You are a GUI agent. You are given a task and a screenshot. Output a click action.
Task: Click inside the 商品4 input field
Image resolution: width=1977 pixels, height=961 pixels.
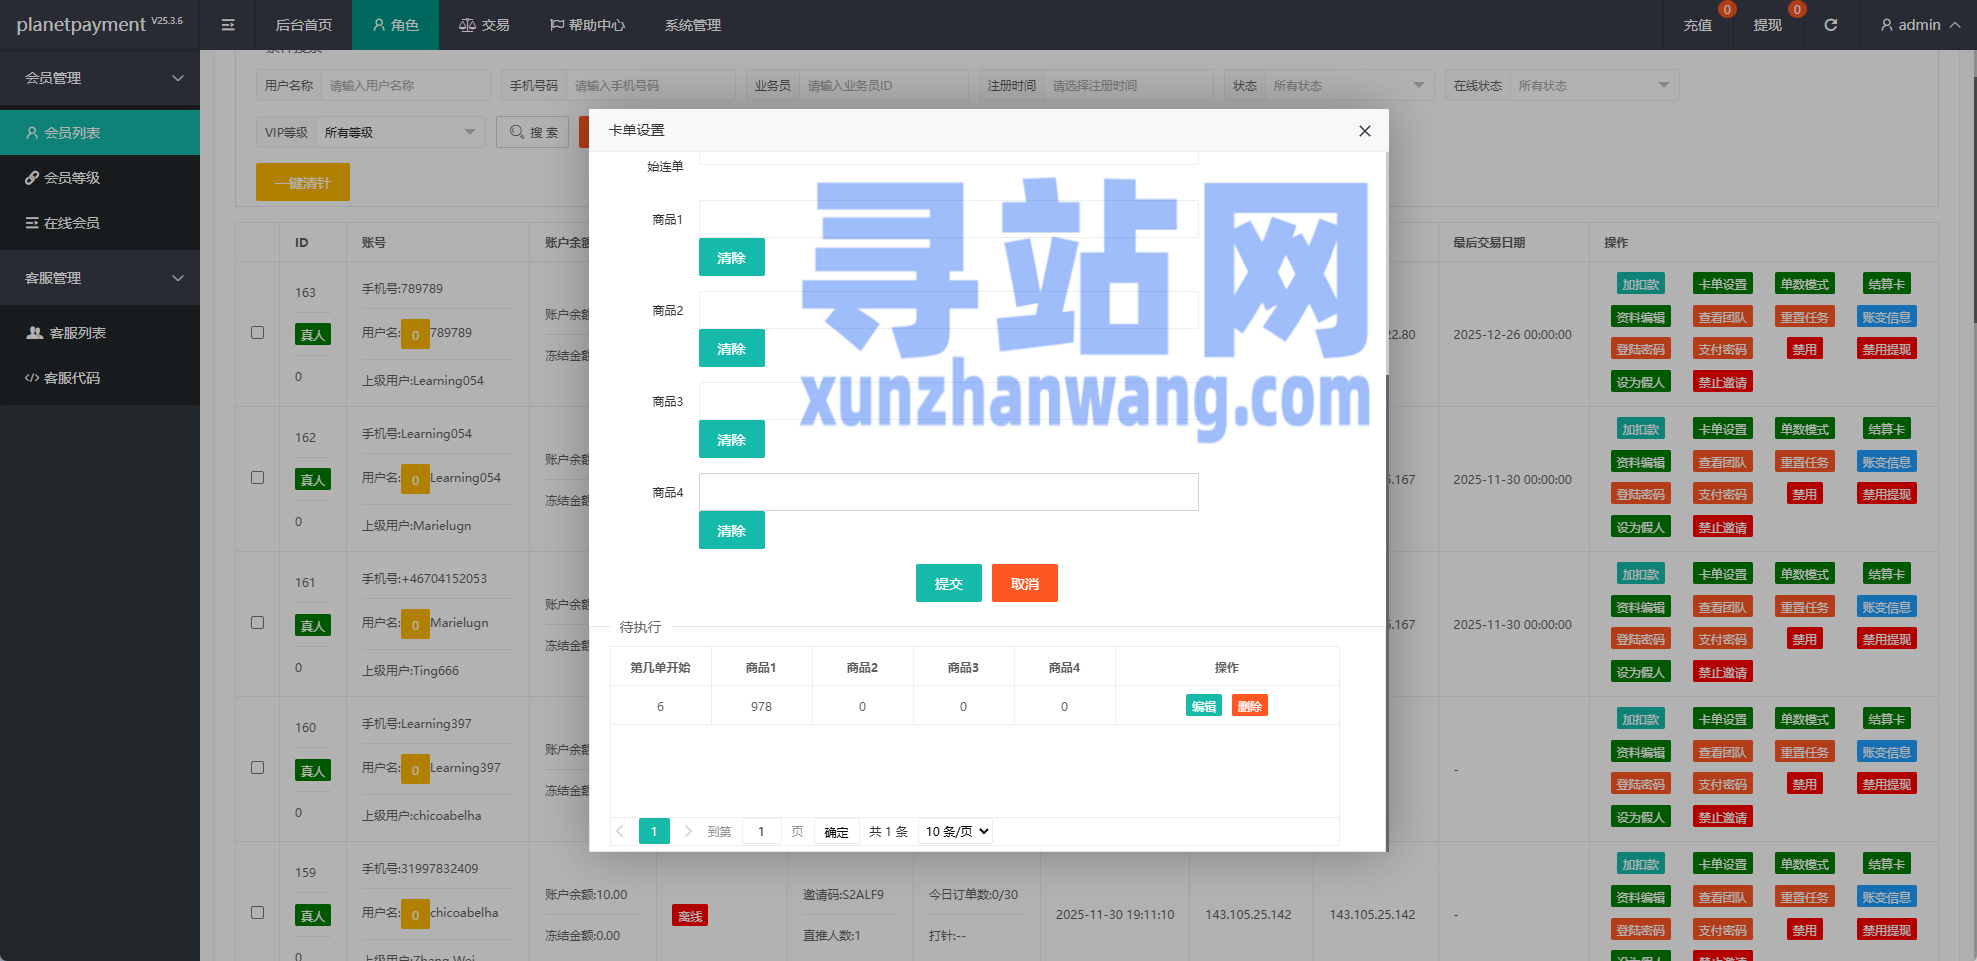click(x=948, y=491)
